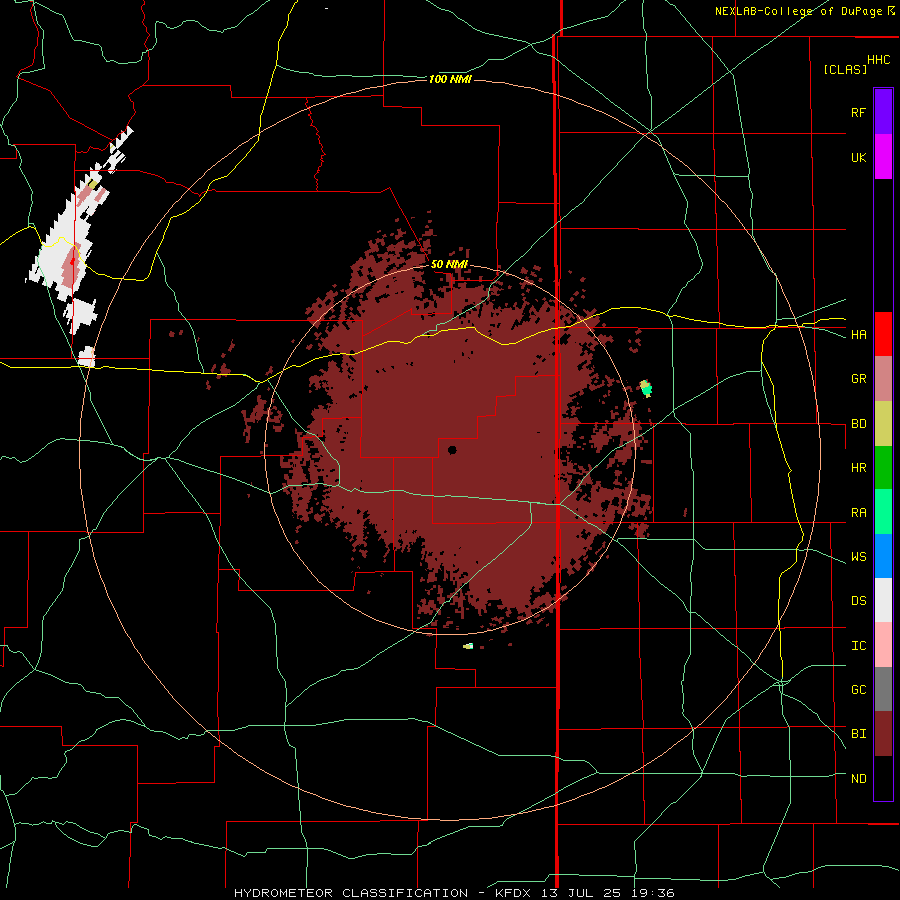Click the HR legend label
The height and width of the screenshot is (900, 900).
click(858, 468)
